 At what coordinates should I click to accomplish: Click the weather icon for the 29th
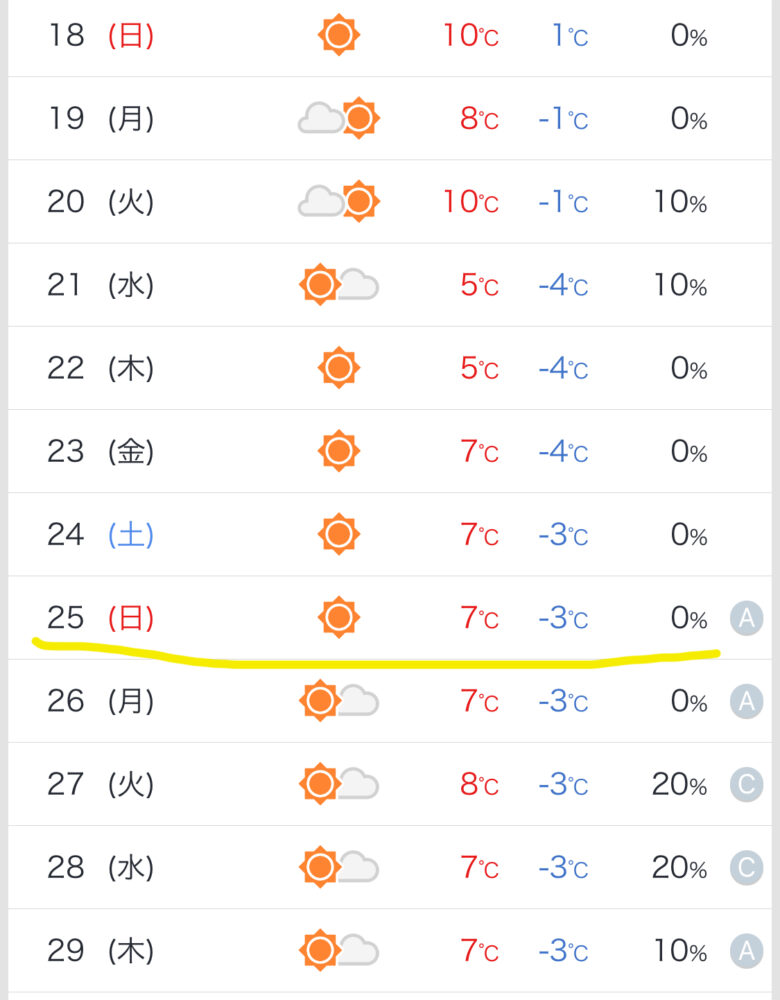(x=339, y=950)
